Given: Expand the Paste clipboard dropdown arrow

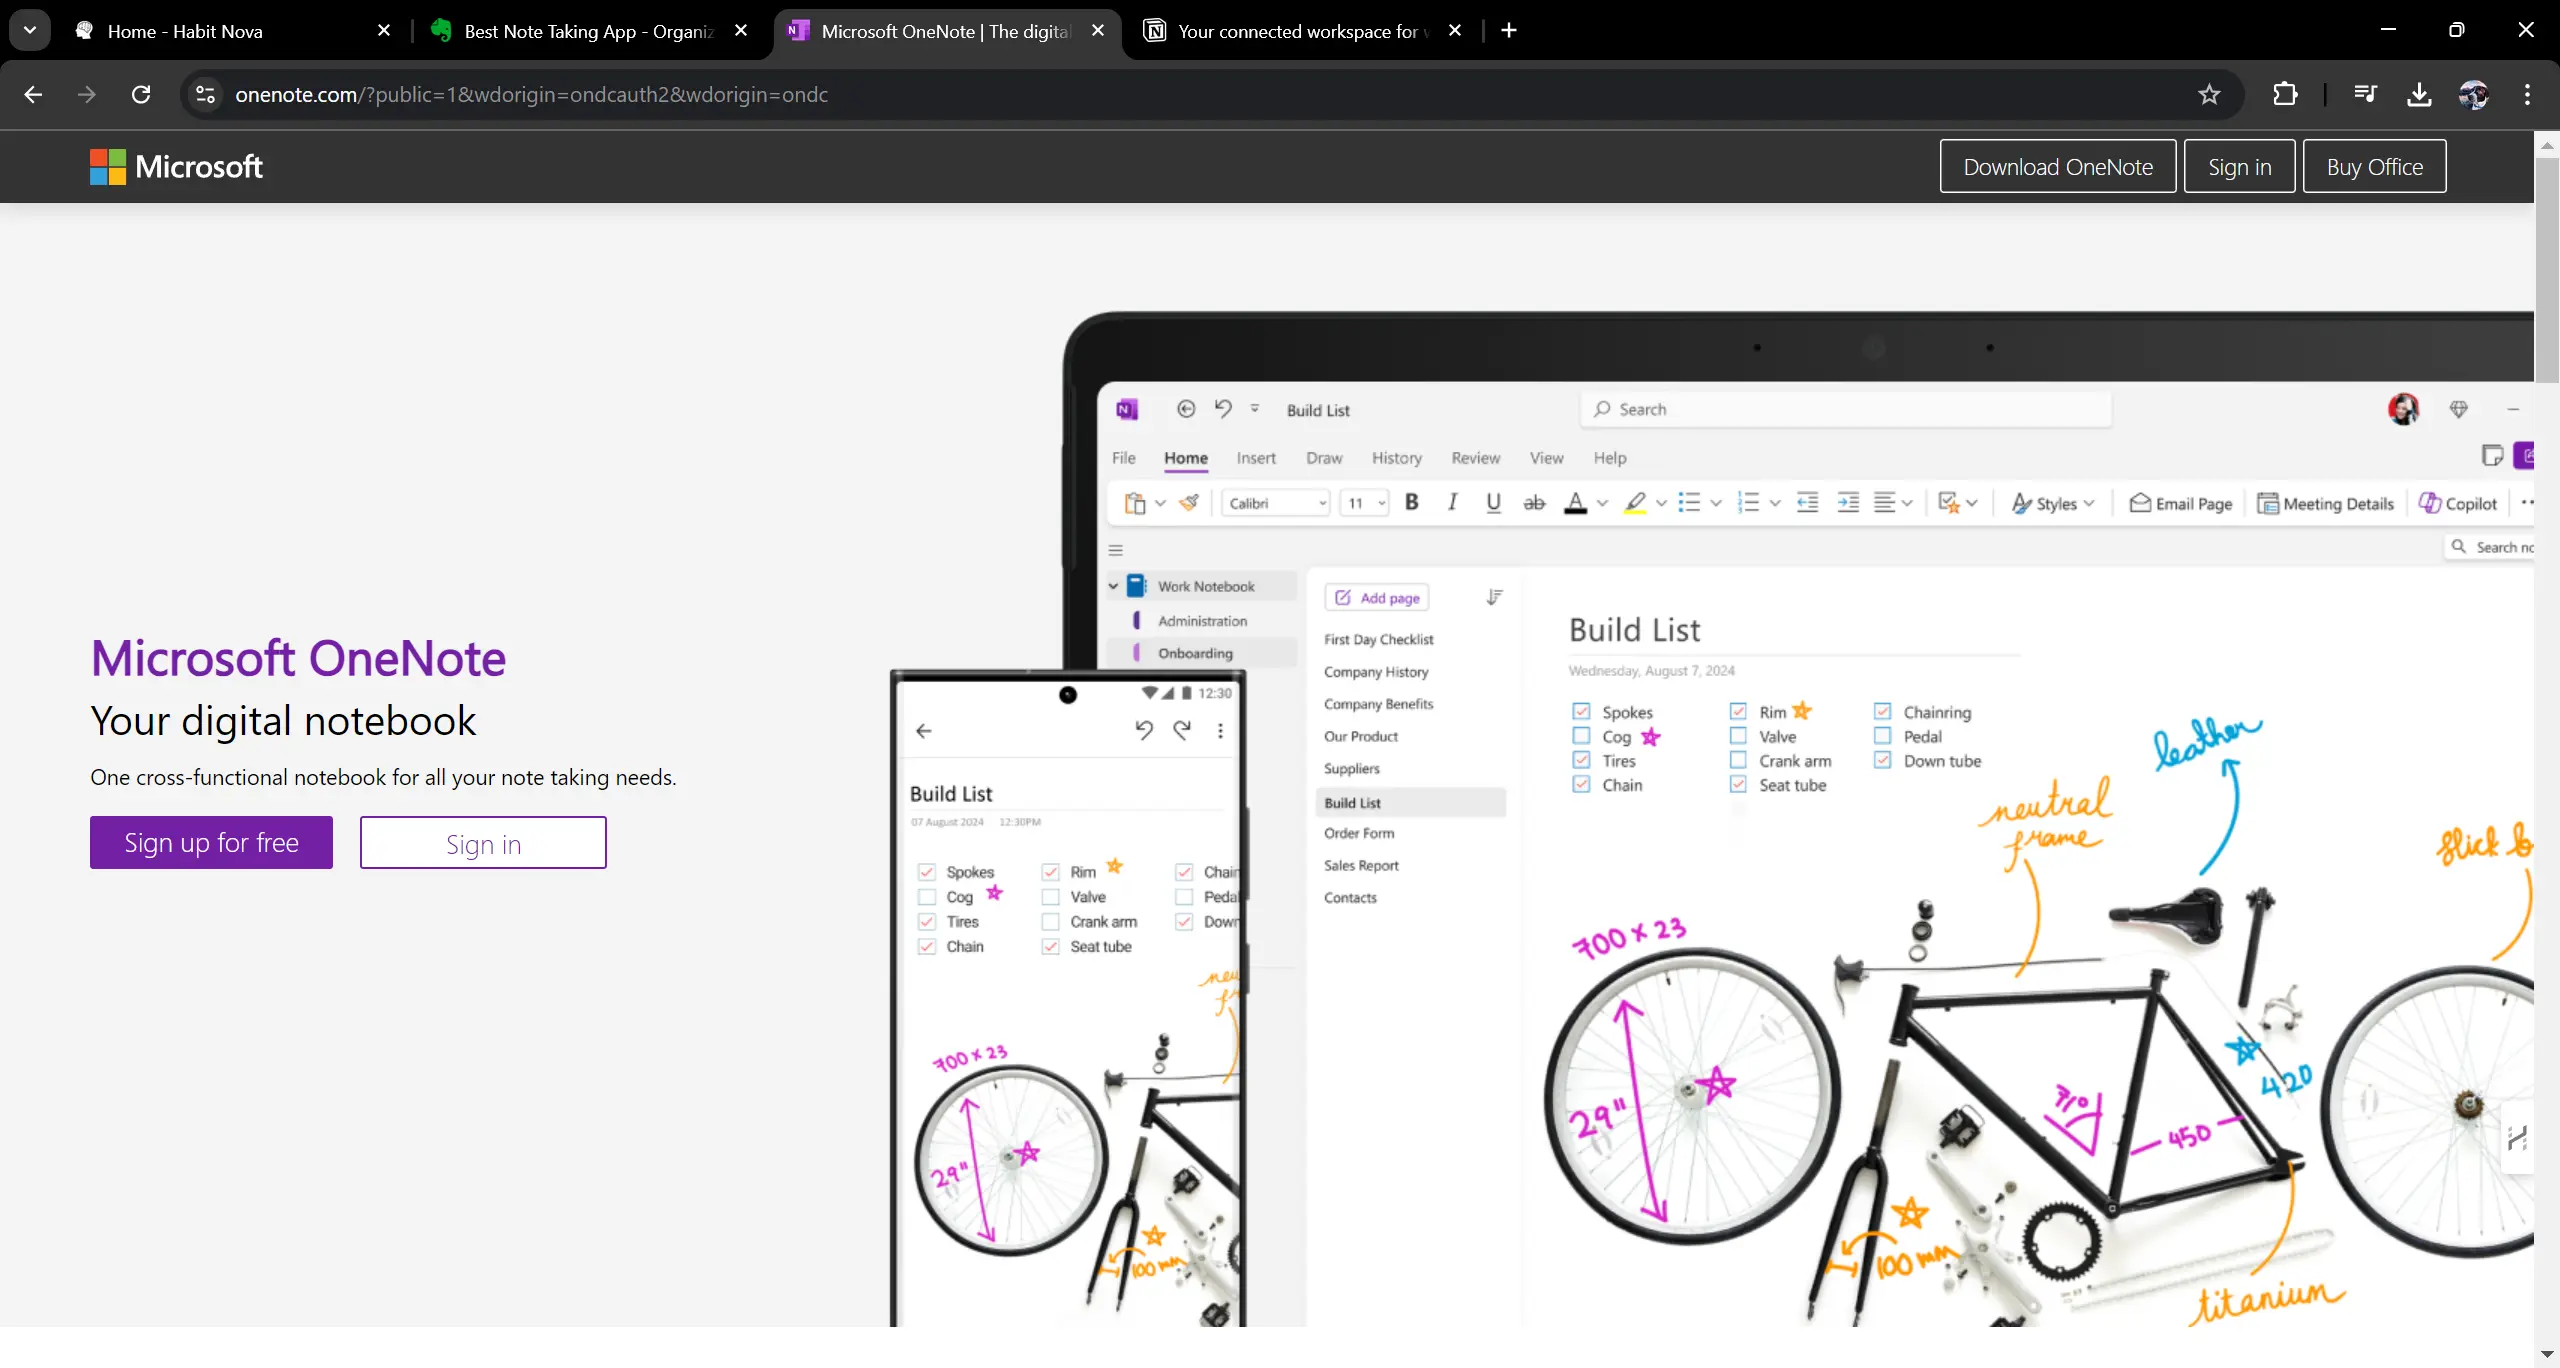Looking at the screenshot, I should [1160, 503].
